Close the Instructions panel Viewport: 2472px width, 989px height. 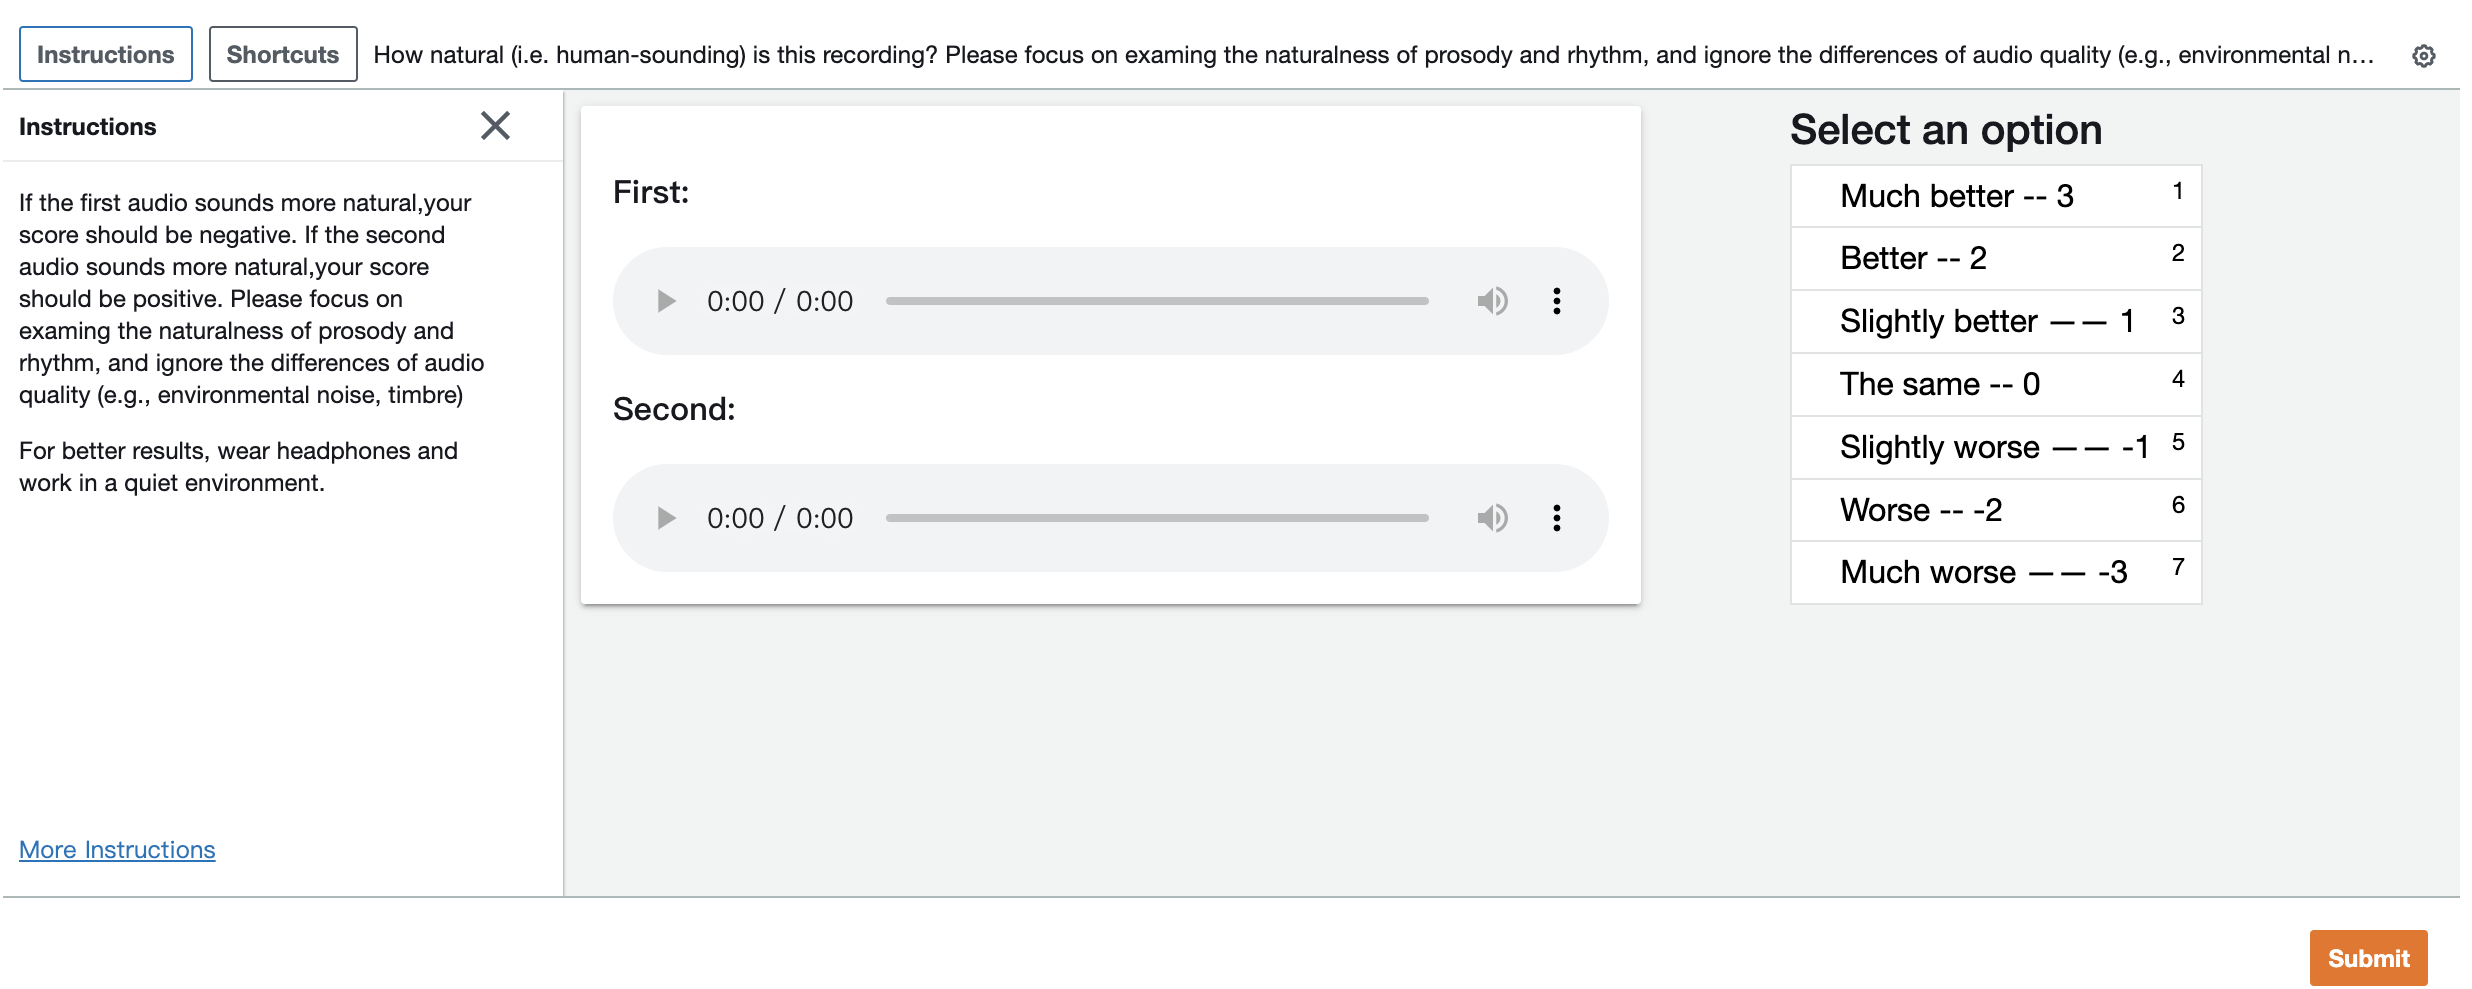tap(495, 126)
